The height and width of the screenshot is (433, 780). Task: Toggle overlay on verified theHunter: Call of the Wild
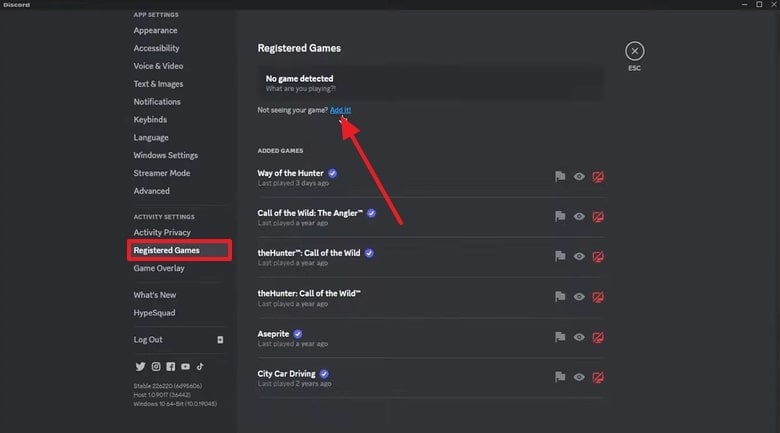(x=598, y=256)
